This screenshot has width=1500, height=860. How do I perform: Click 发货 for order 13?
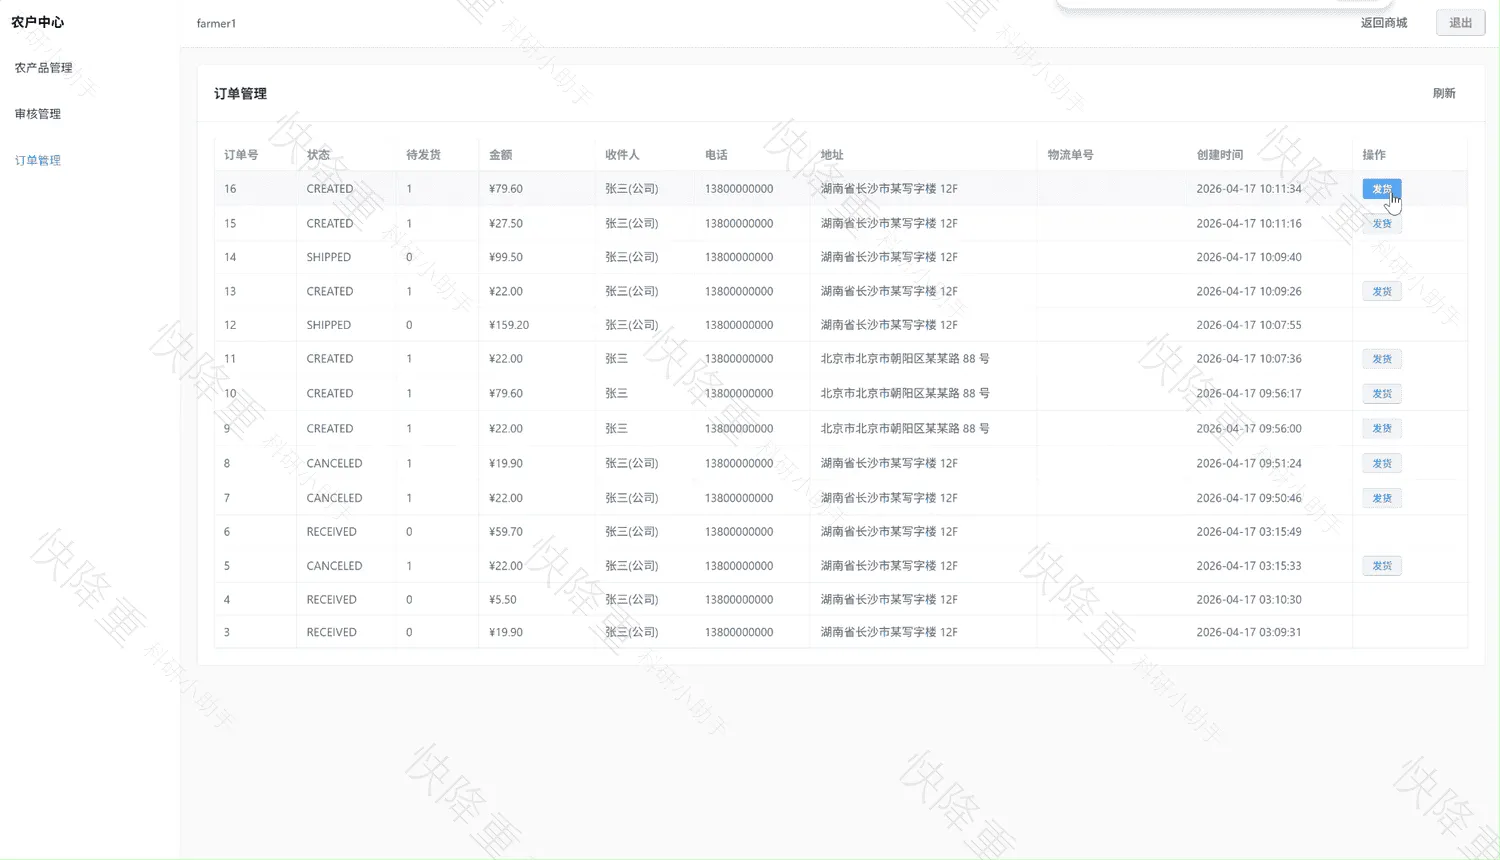(x=1382, y=291)
